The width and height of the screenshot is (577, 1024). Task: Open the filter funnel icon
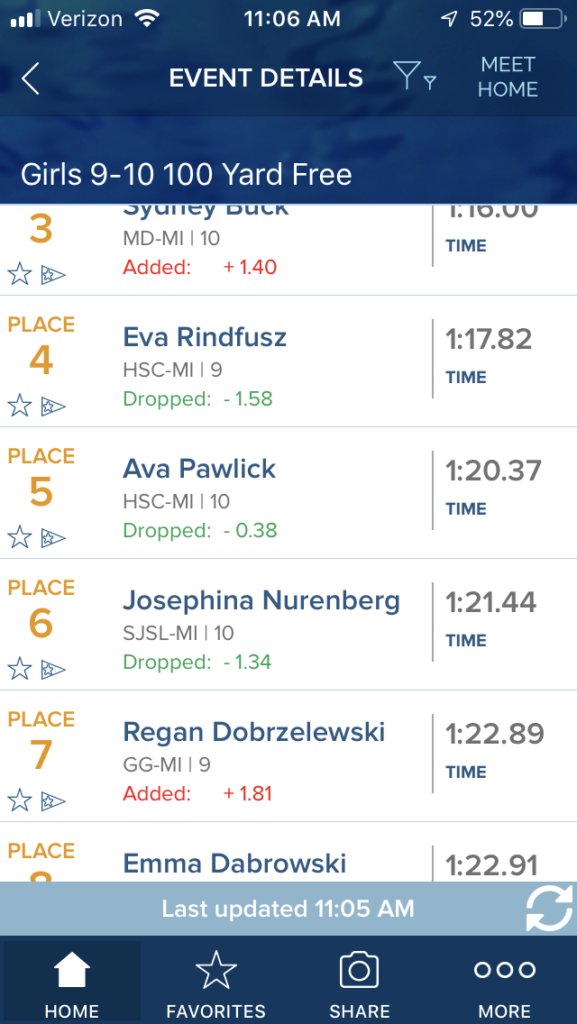[414, 76]
